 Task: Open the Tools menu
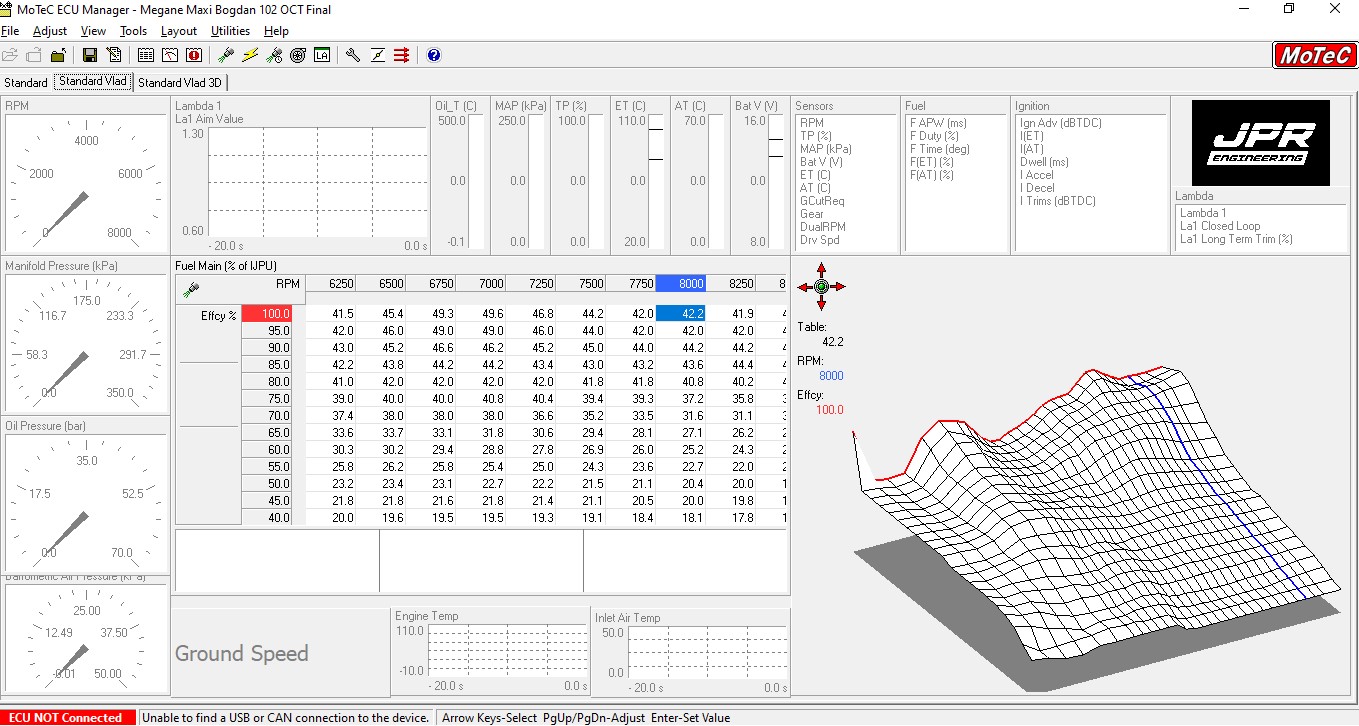(133, 31)
